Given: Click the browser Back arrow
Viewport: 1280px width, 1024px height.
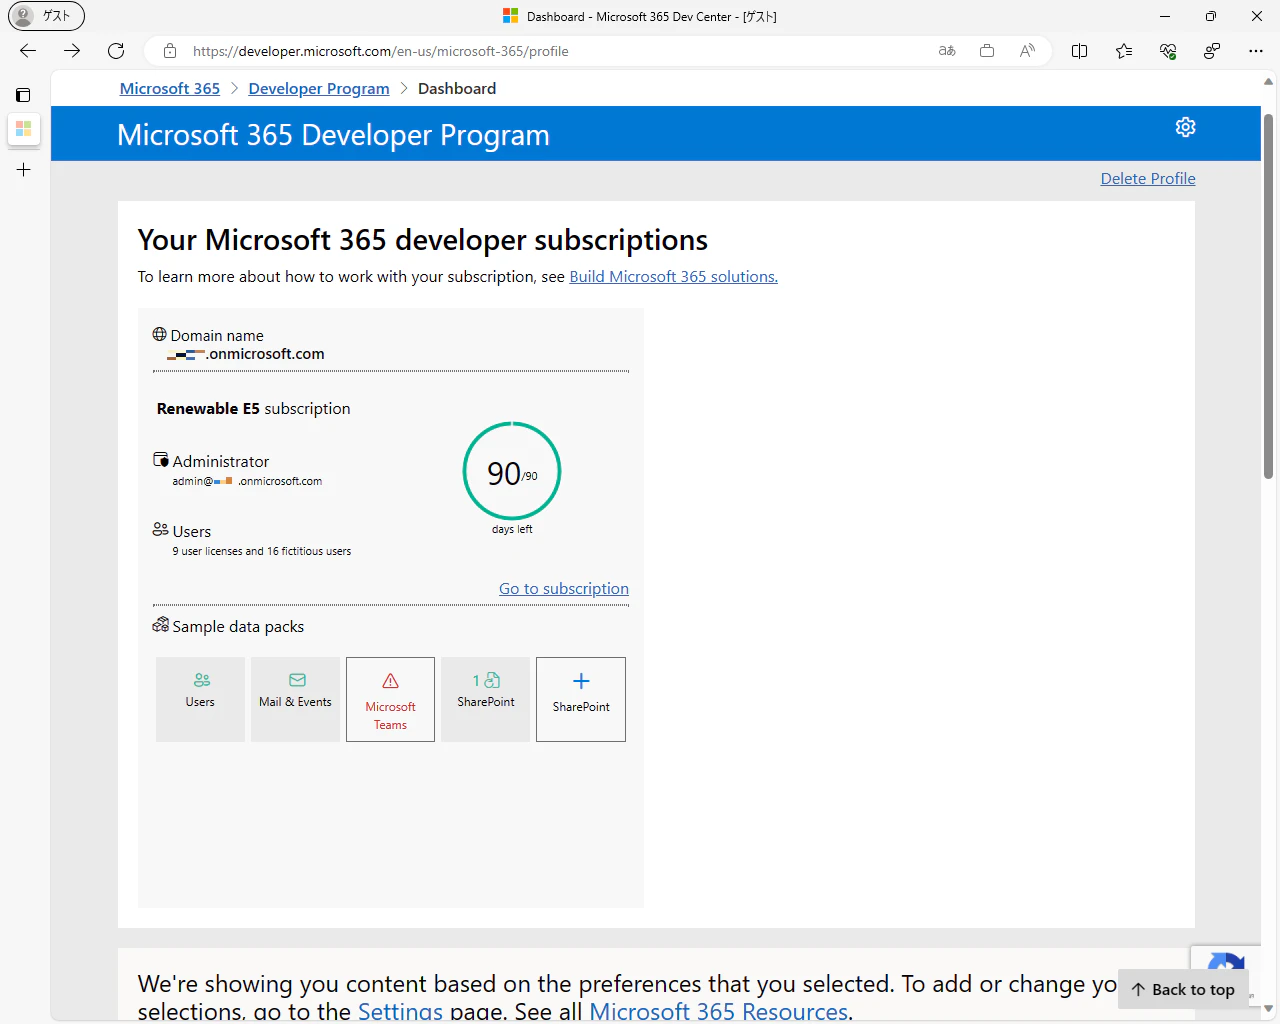Looking at the screenshot, I should [28, 51].
